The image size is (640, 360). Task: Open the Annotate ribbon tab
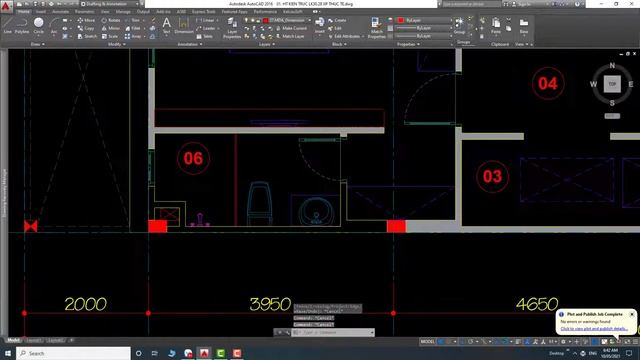[60, 12]
